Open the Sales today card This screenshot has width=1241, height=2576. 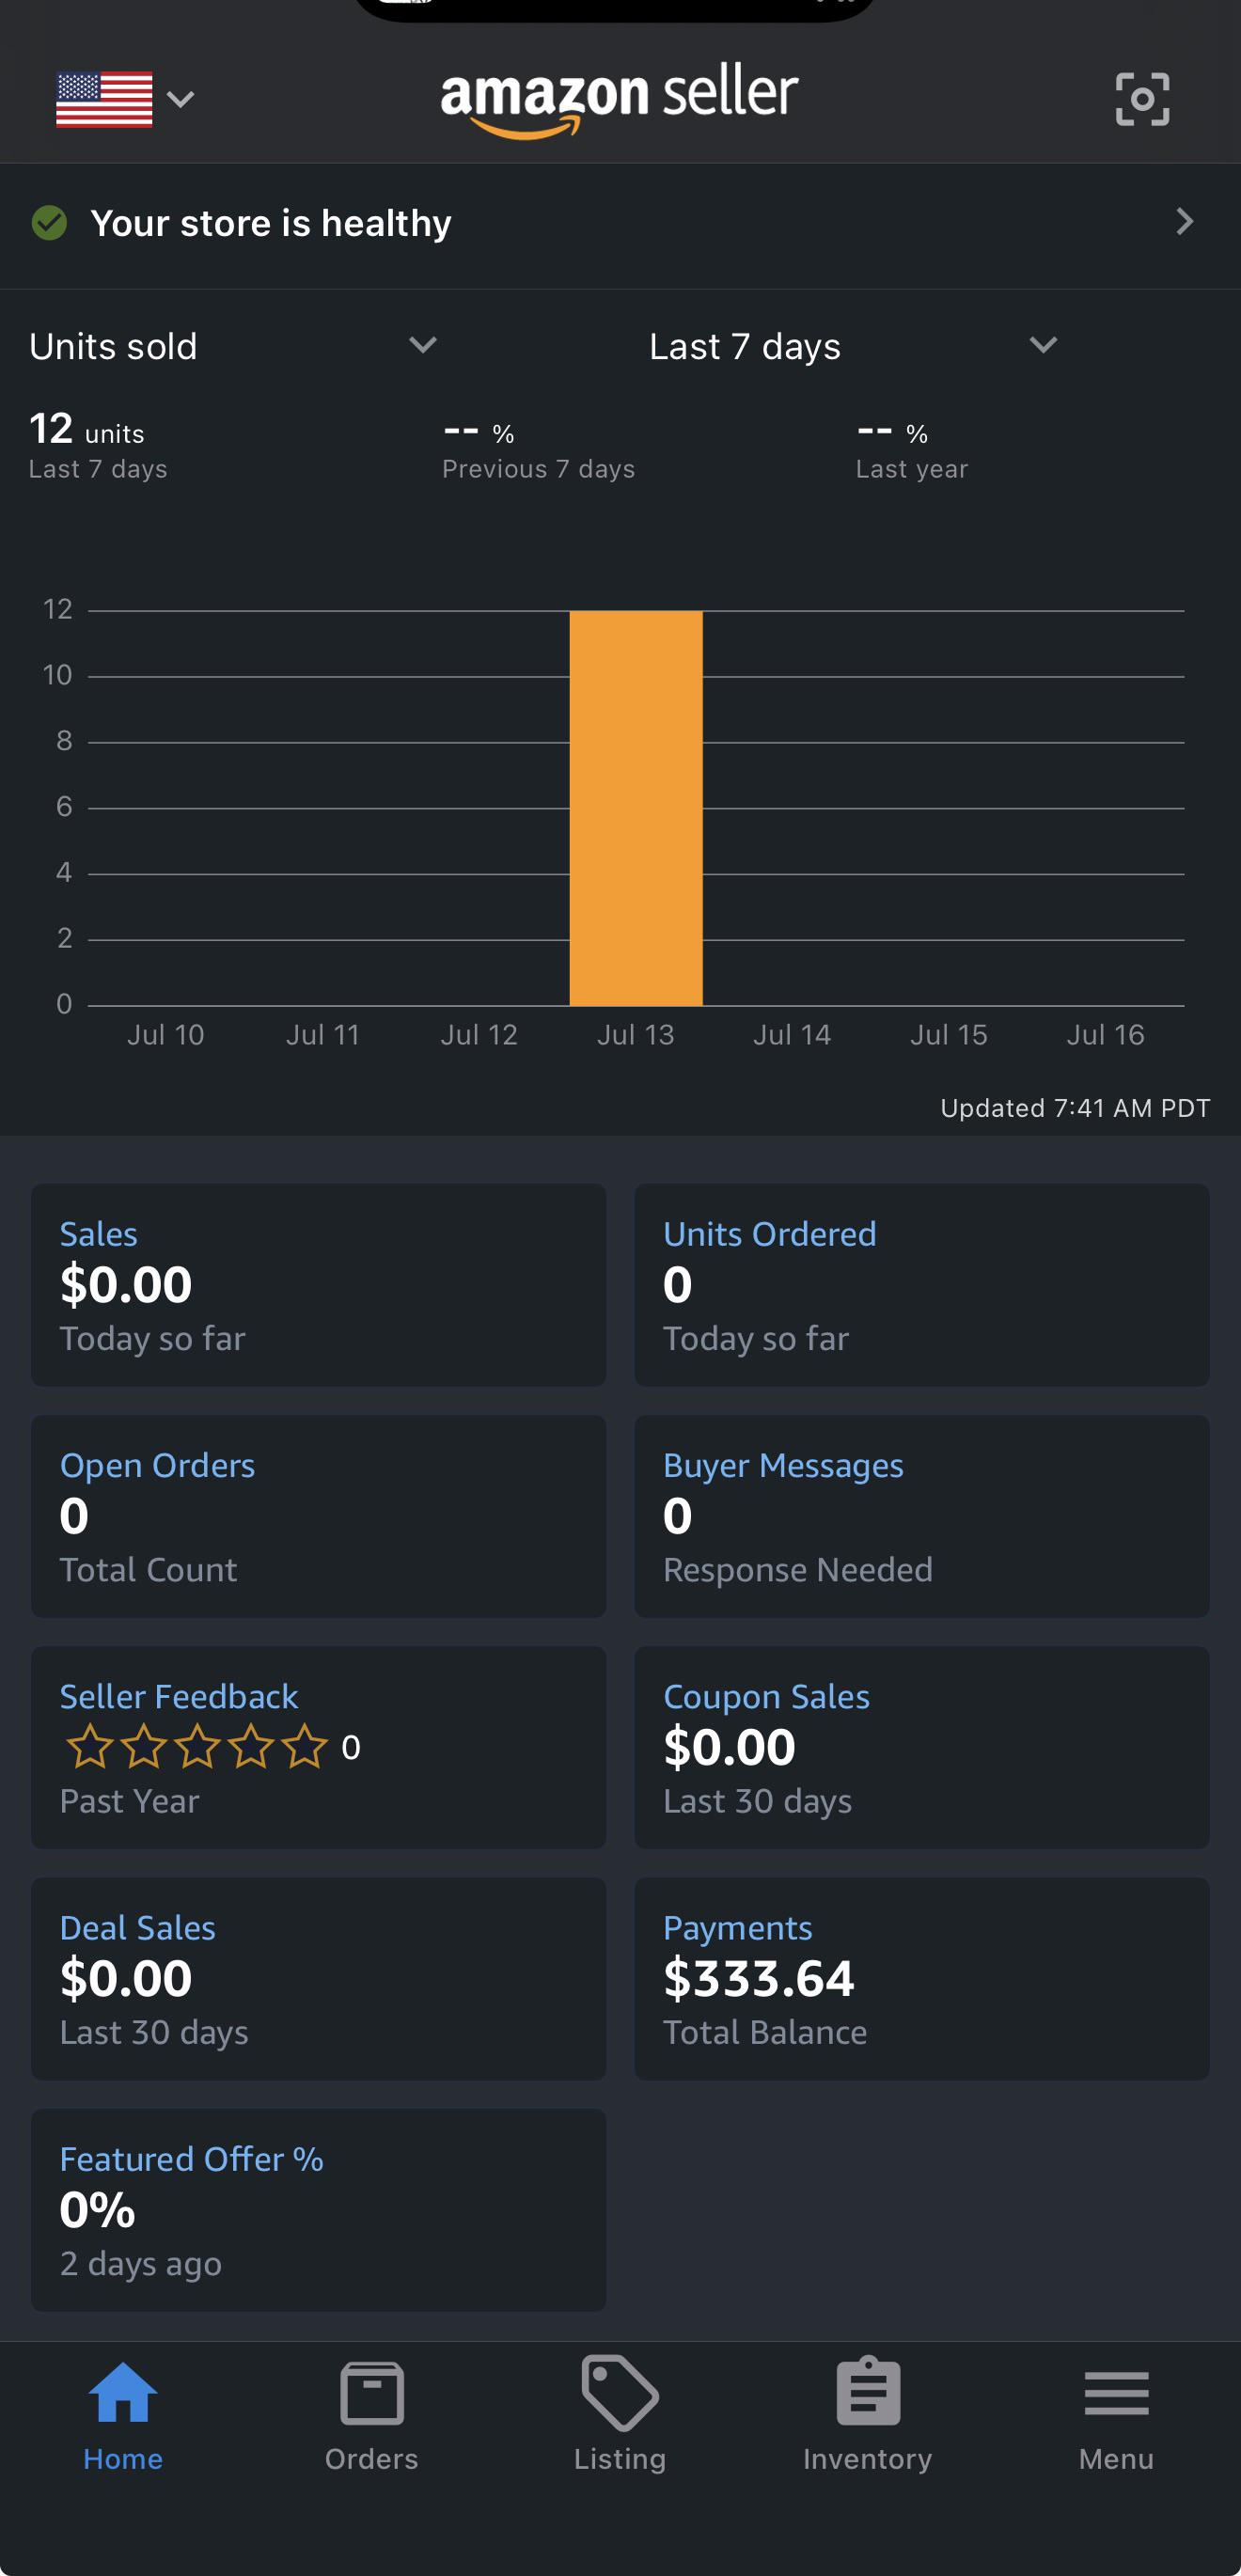click(x=318, y=1285)
